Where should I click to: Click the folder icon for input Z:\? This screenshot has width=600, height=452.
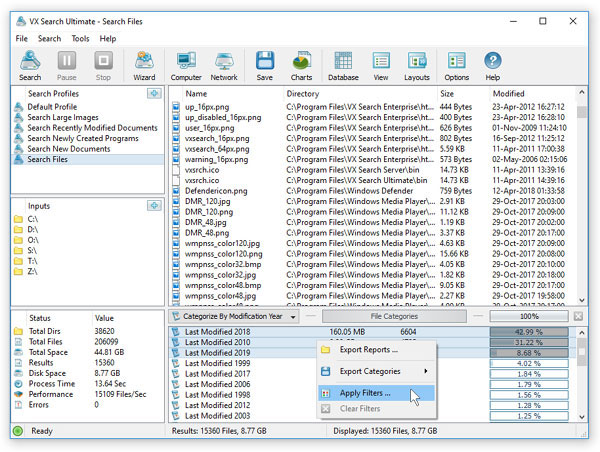tap(18, 271)
